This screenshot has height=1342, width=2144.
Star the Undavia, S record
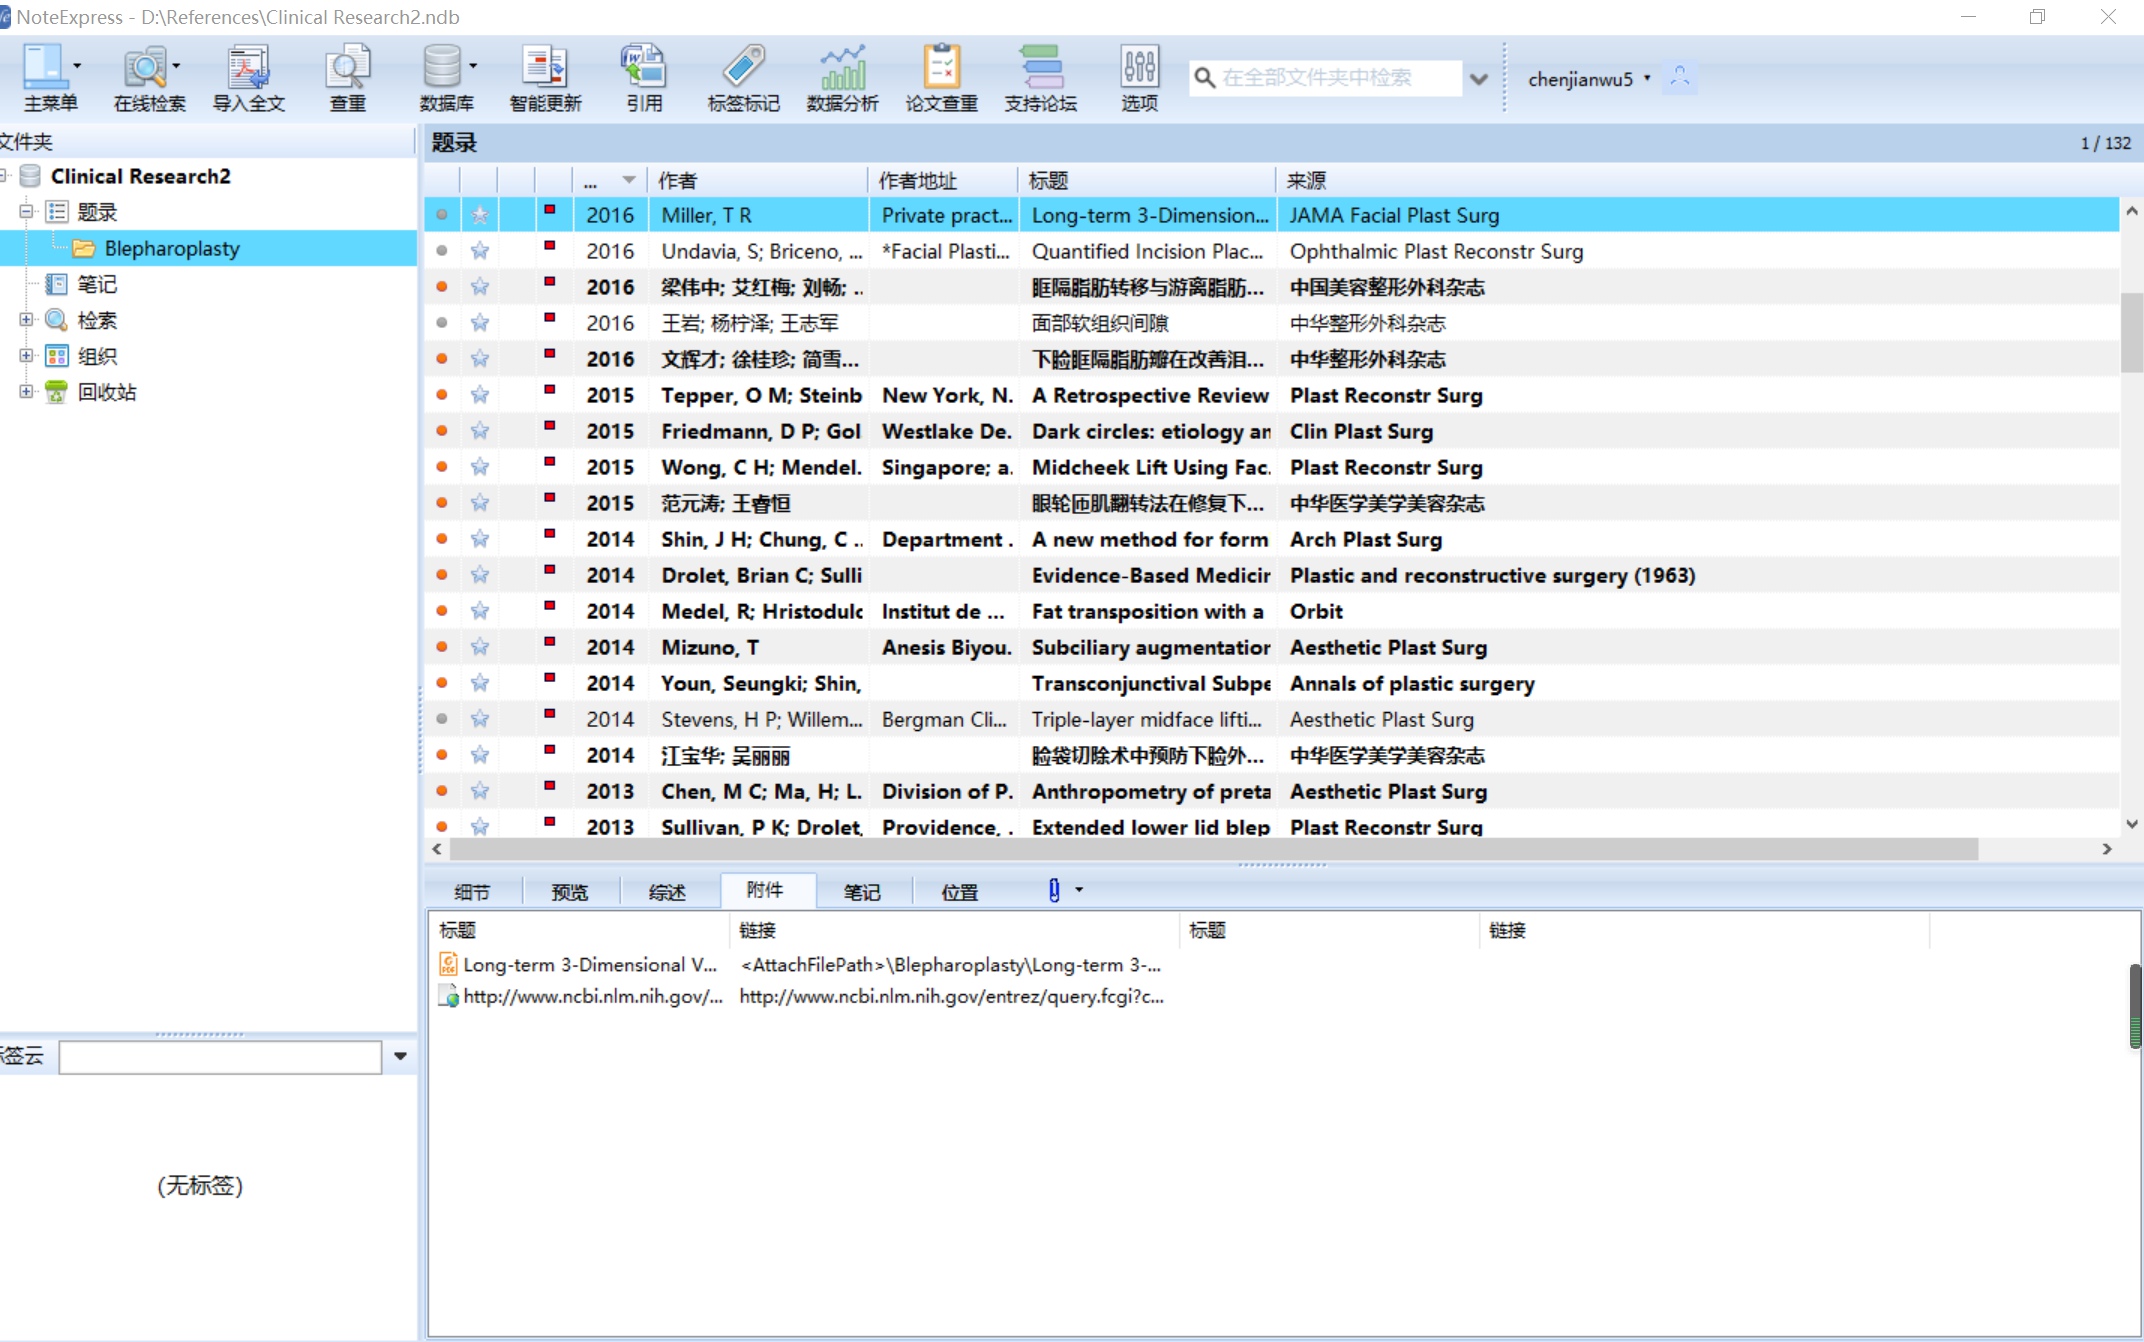480,251
